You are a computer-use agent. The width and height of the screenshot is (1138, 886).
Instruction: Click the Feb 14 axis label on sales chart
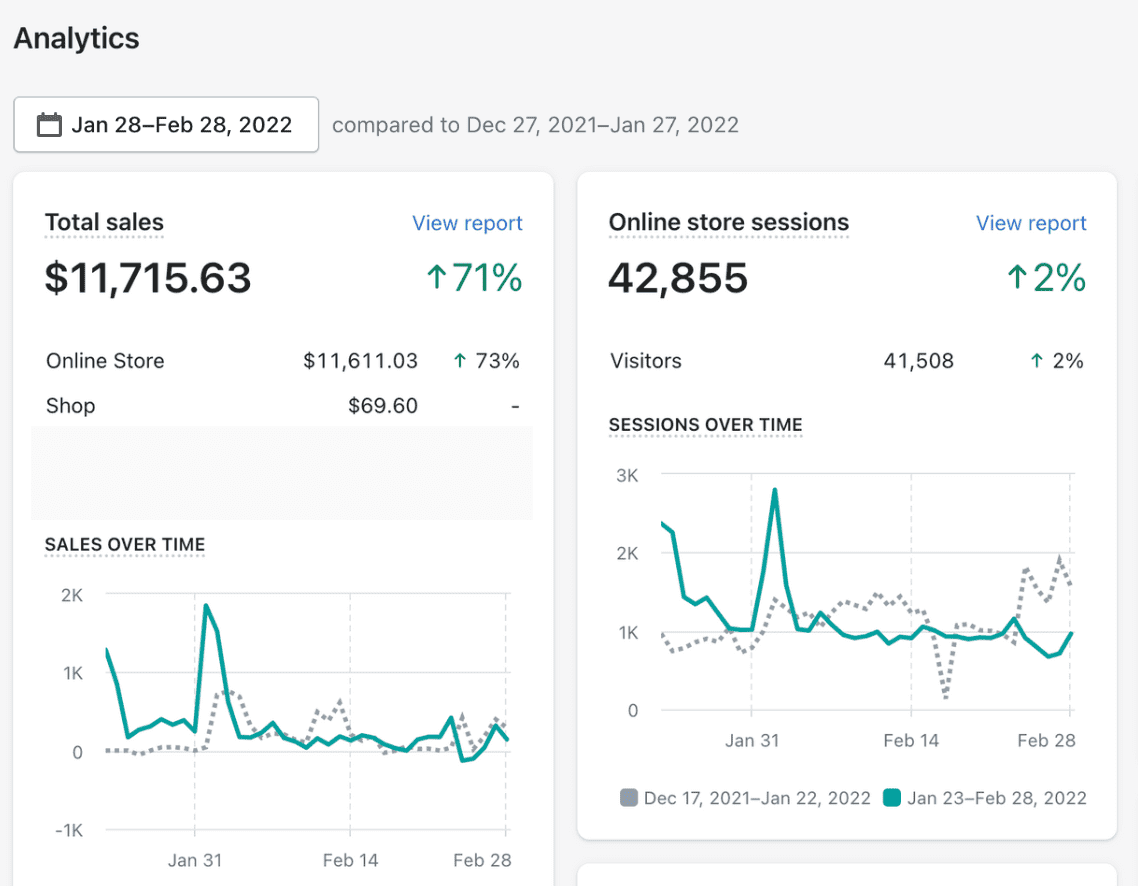click(x=351, y=861)
